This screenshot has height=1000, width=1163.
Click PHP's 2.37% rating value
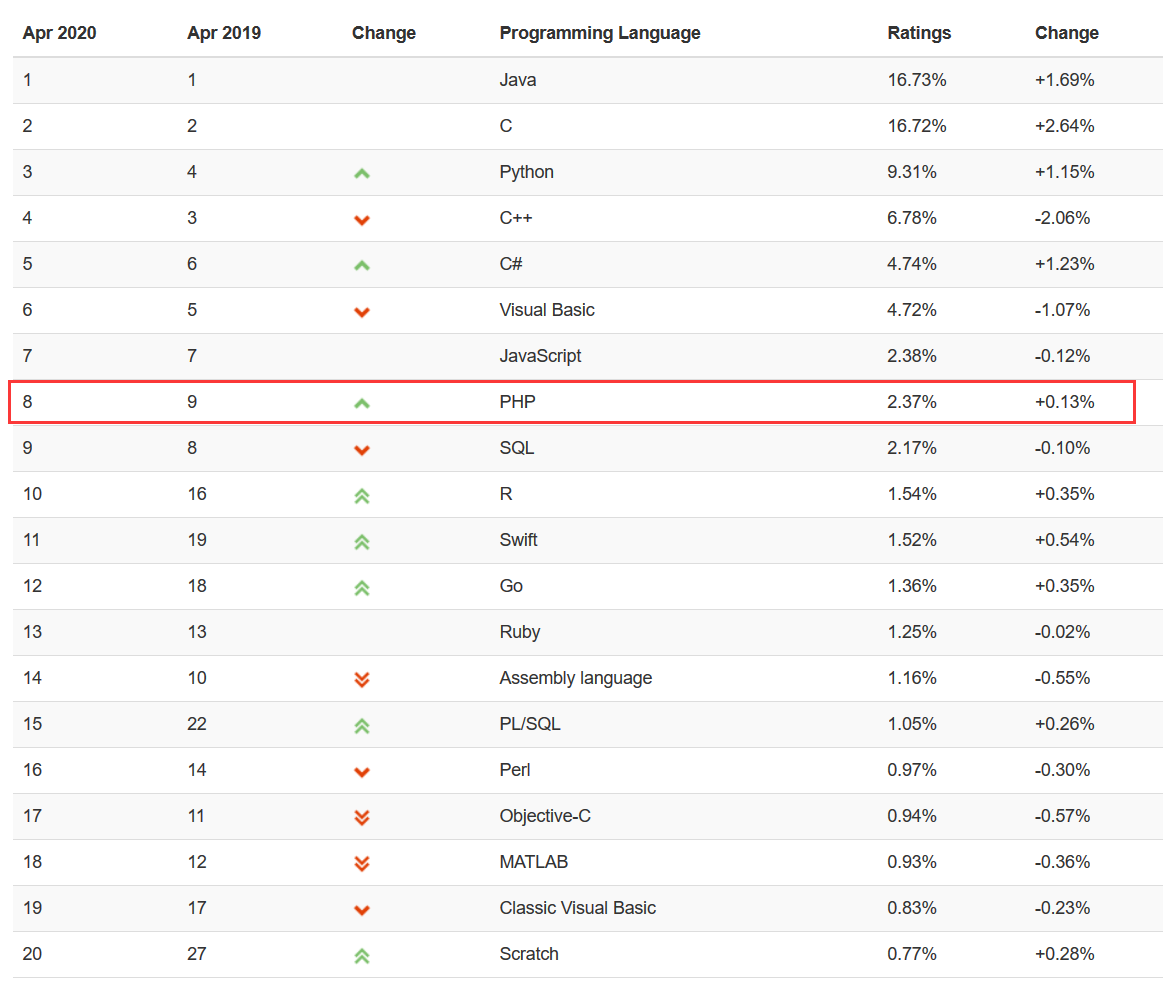click(x=911, y=402)
